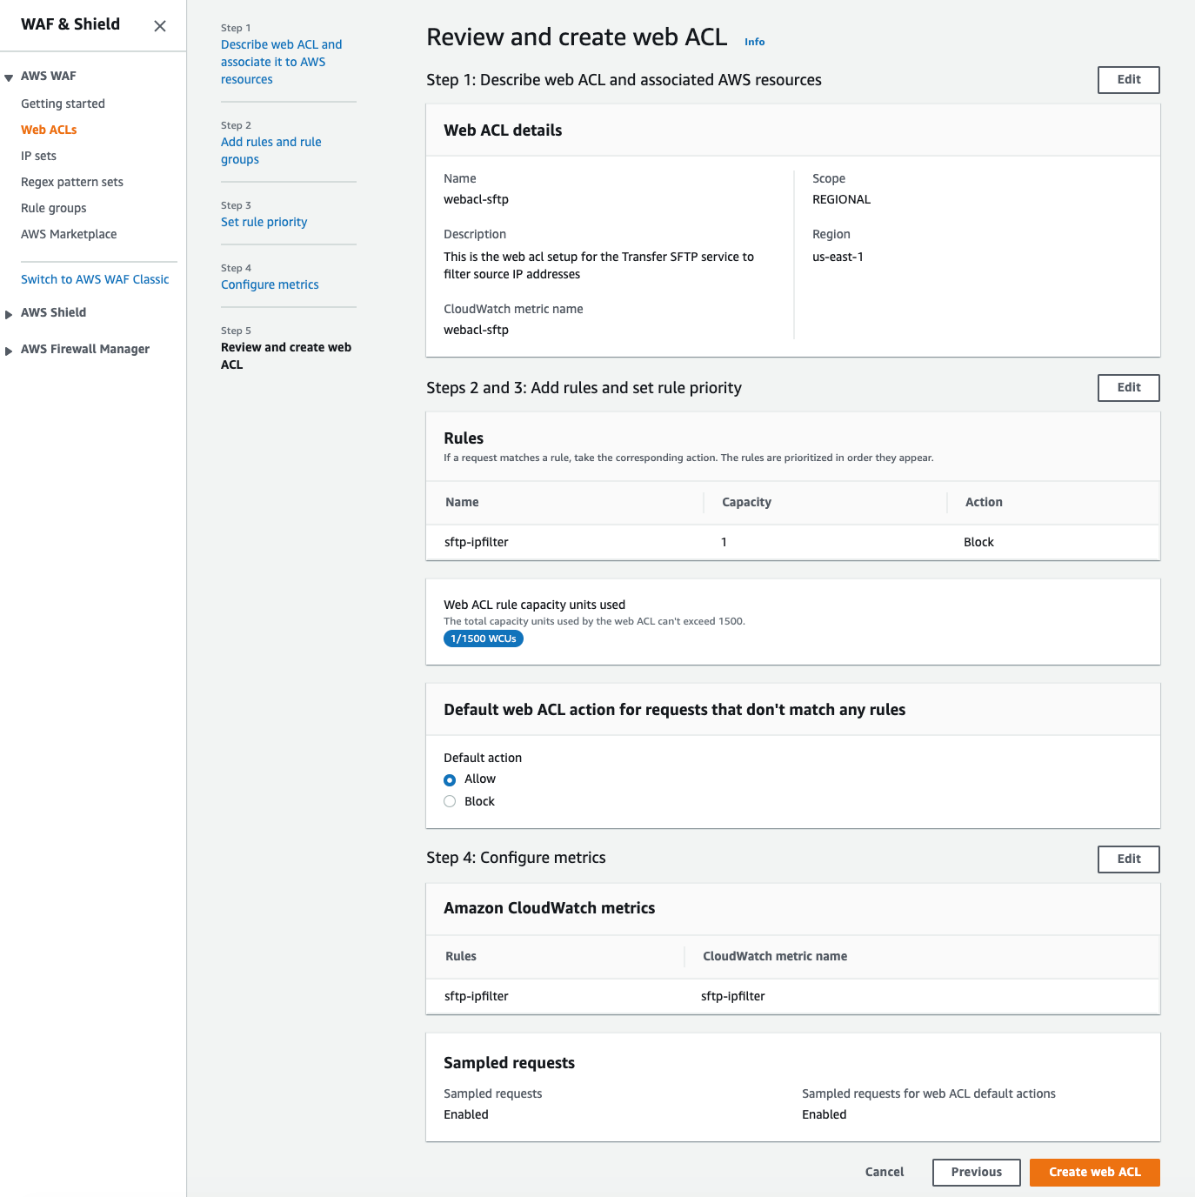
Task: Select Block as the default action
Action: [449, 800]
